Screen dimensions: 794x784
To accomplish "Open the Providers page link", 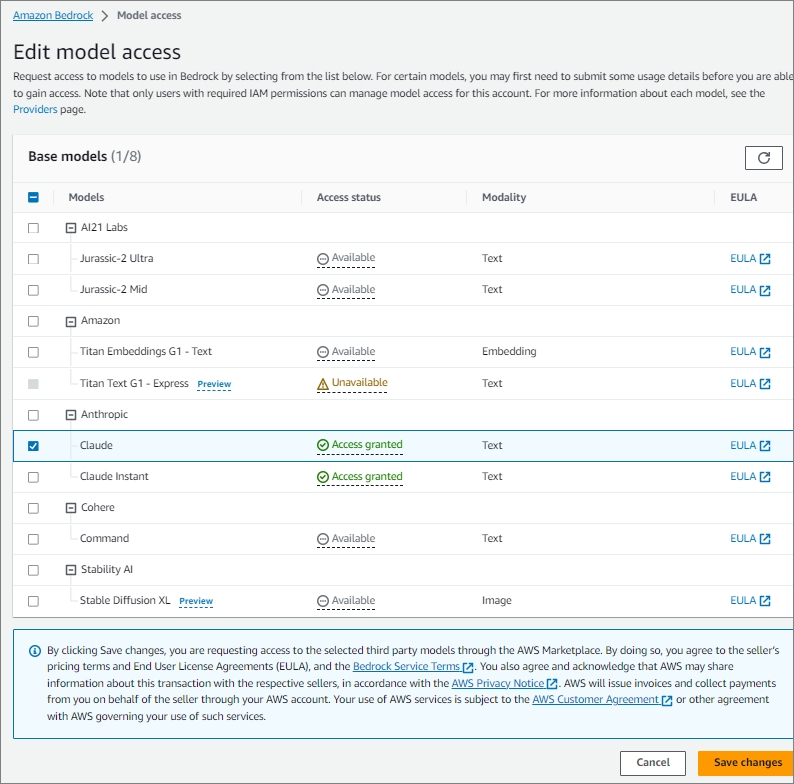I will [x=35, y=109].
